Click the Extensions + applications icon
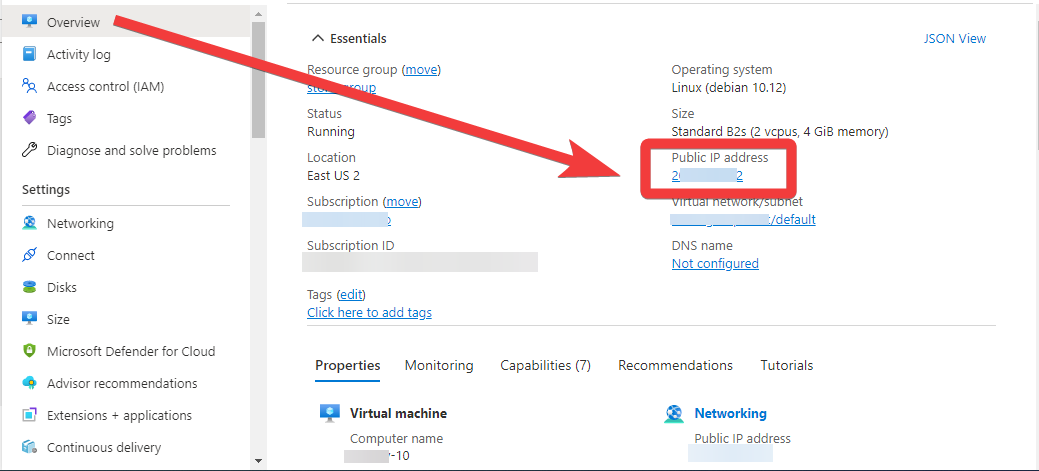The width and height of the screenshot is (1039, 471). (29, 415)
